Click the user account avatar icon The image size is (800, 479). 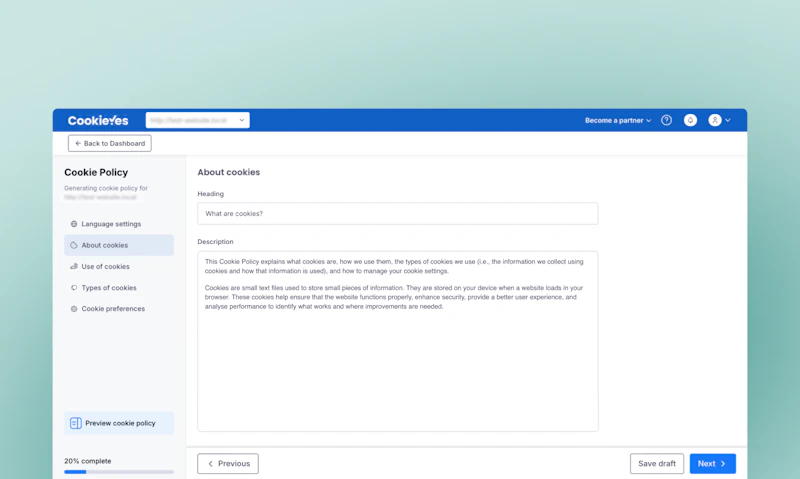click(x=715, y=120)
